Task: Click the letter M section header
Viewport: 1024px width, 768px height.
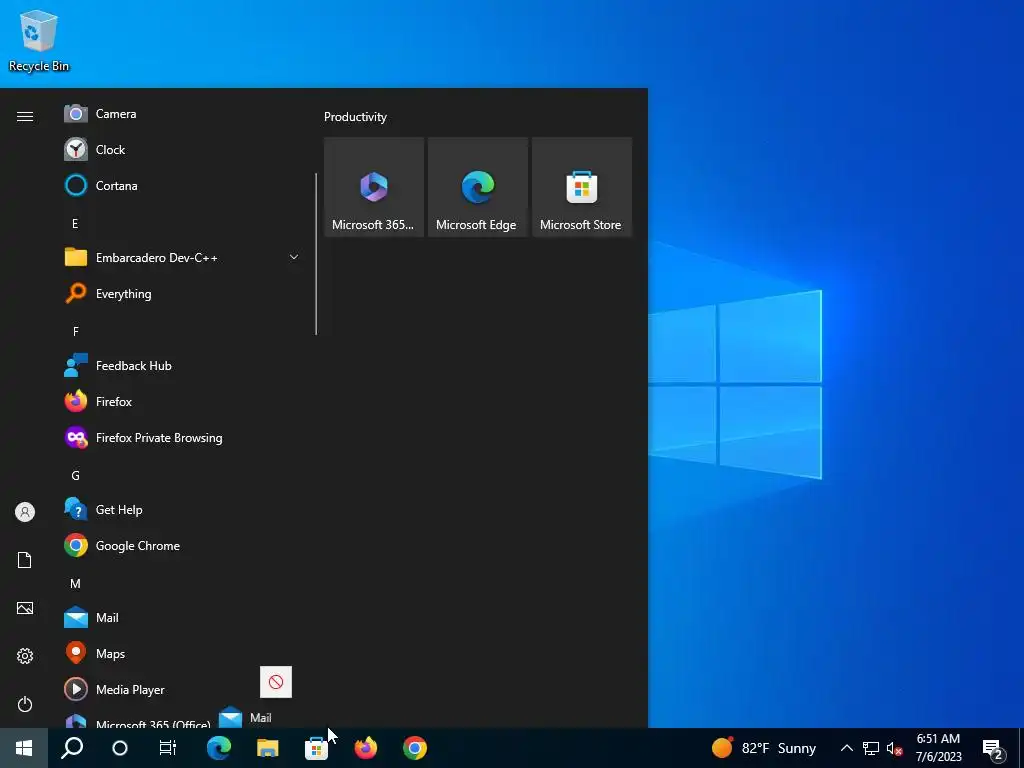Action: (75, 584)
